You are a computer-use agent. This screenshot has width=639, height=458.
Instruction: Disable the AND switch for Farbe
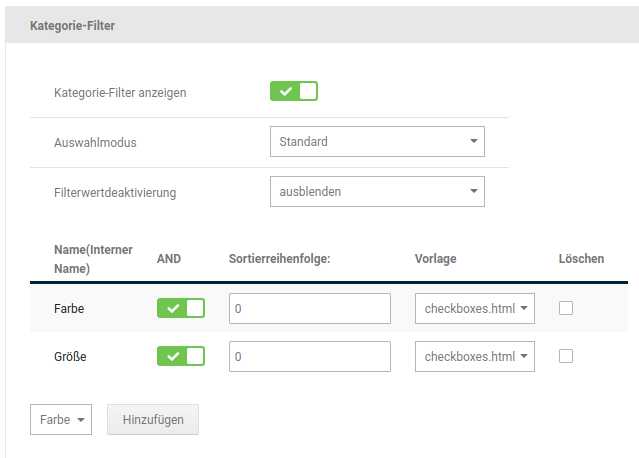[181, 309]
